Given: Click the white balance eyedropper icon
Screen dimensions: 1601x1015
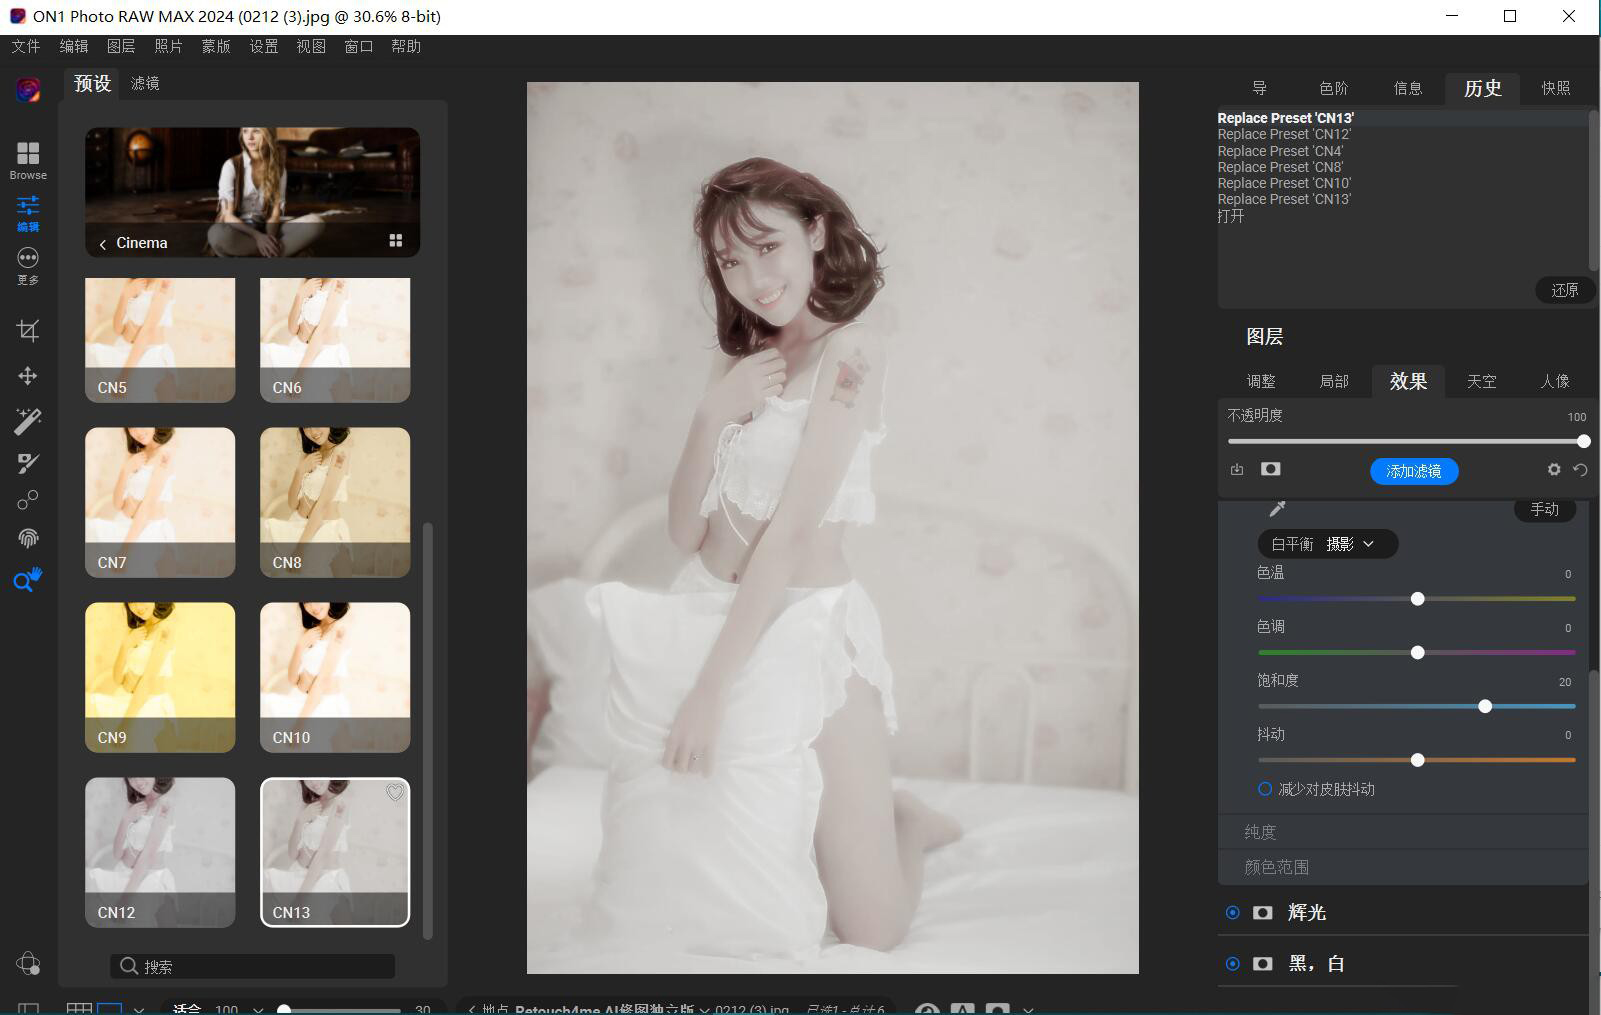Looking at the screenshot, I should (x=1276, y=508).
